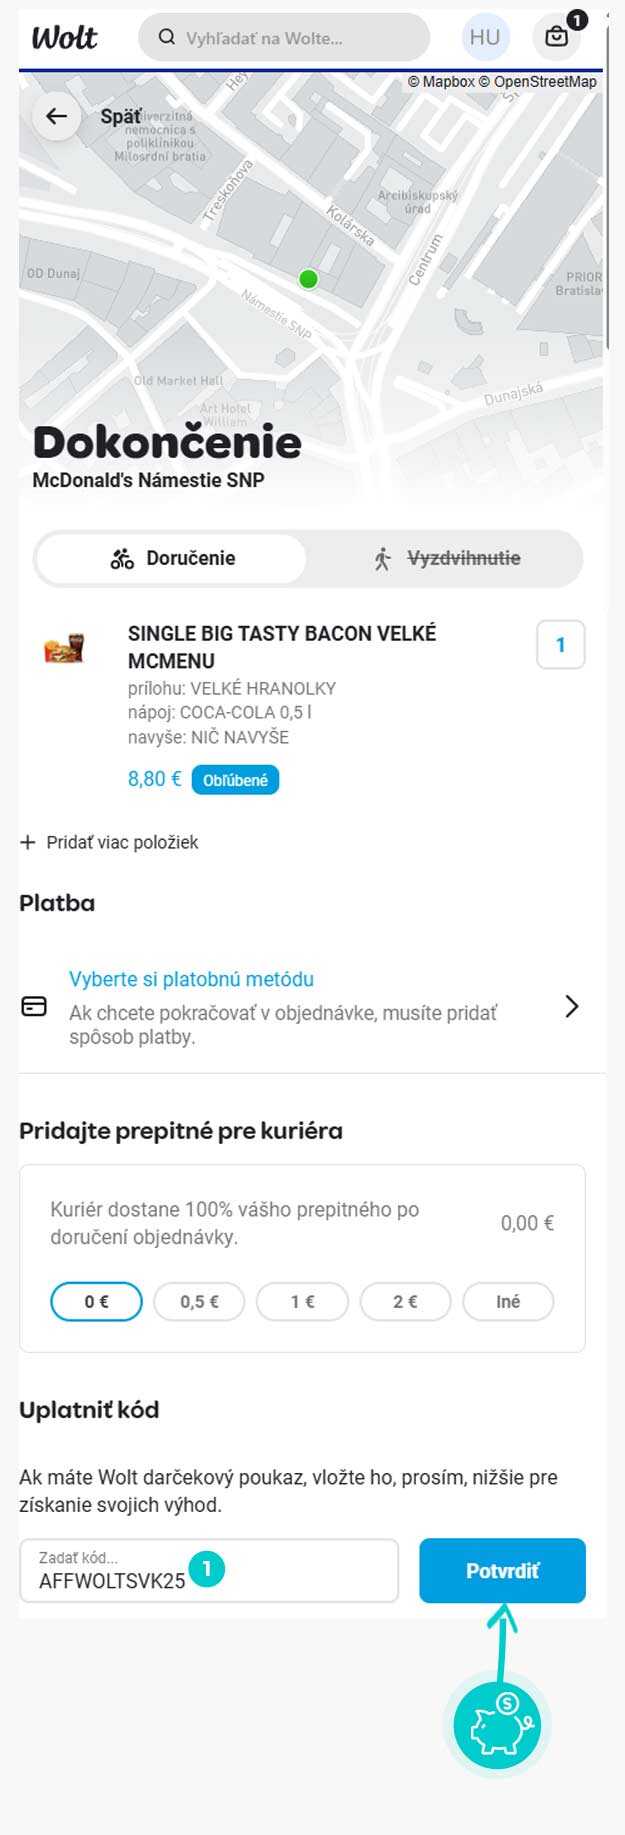Open Vyberte si platobnú metódu link
This screenshot has height=1835, width=625.
pos(191,979)
